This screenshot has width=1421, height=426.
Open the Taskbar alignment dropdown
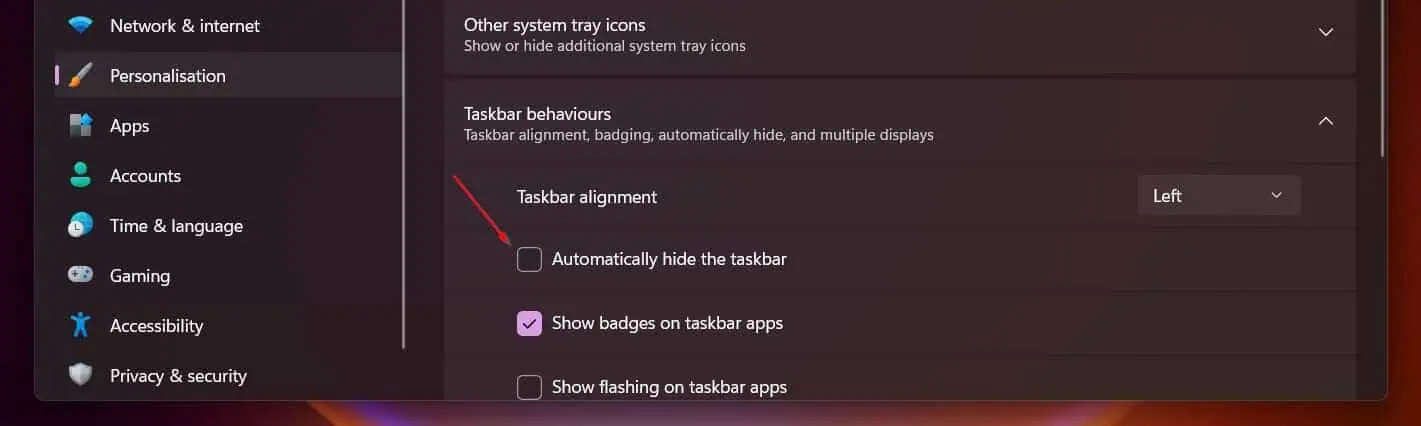pyautogui.click(x=1219, y=196)
